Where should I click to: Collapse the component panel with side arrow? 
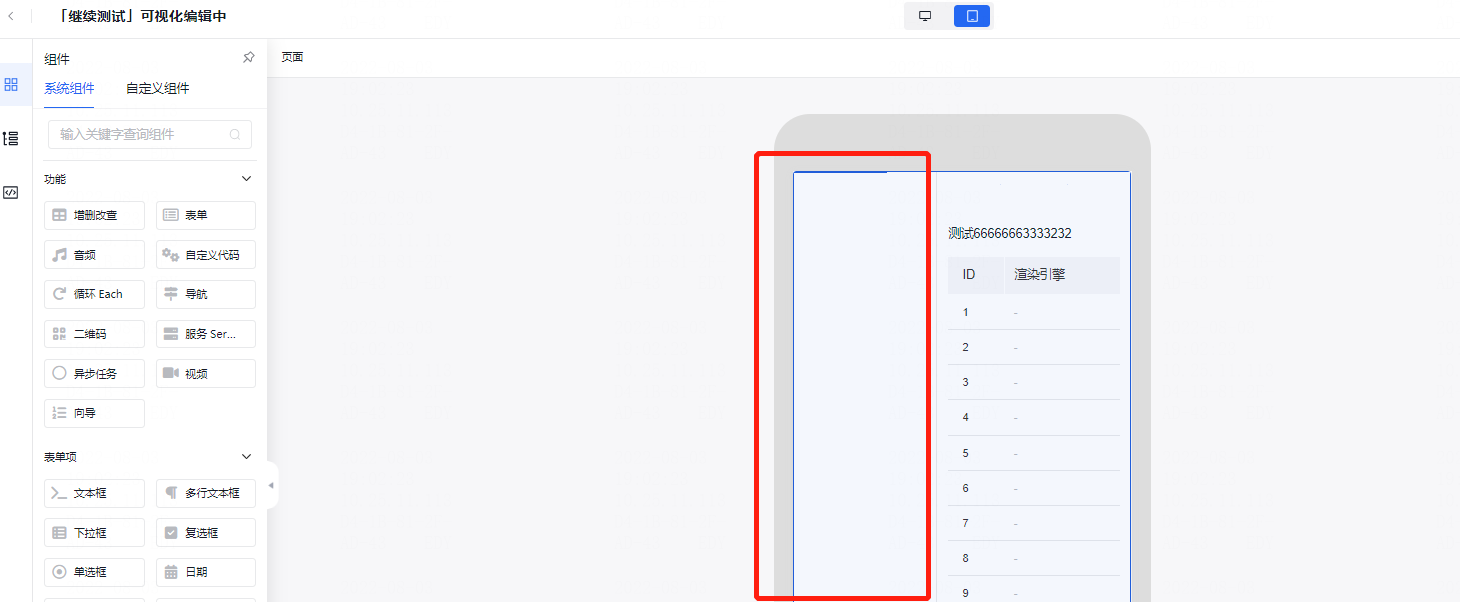tap(271, 485)
